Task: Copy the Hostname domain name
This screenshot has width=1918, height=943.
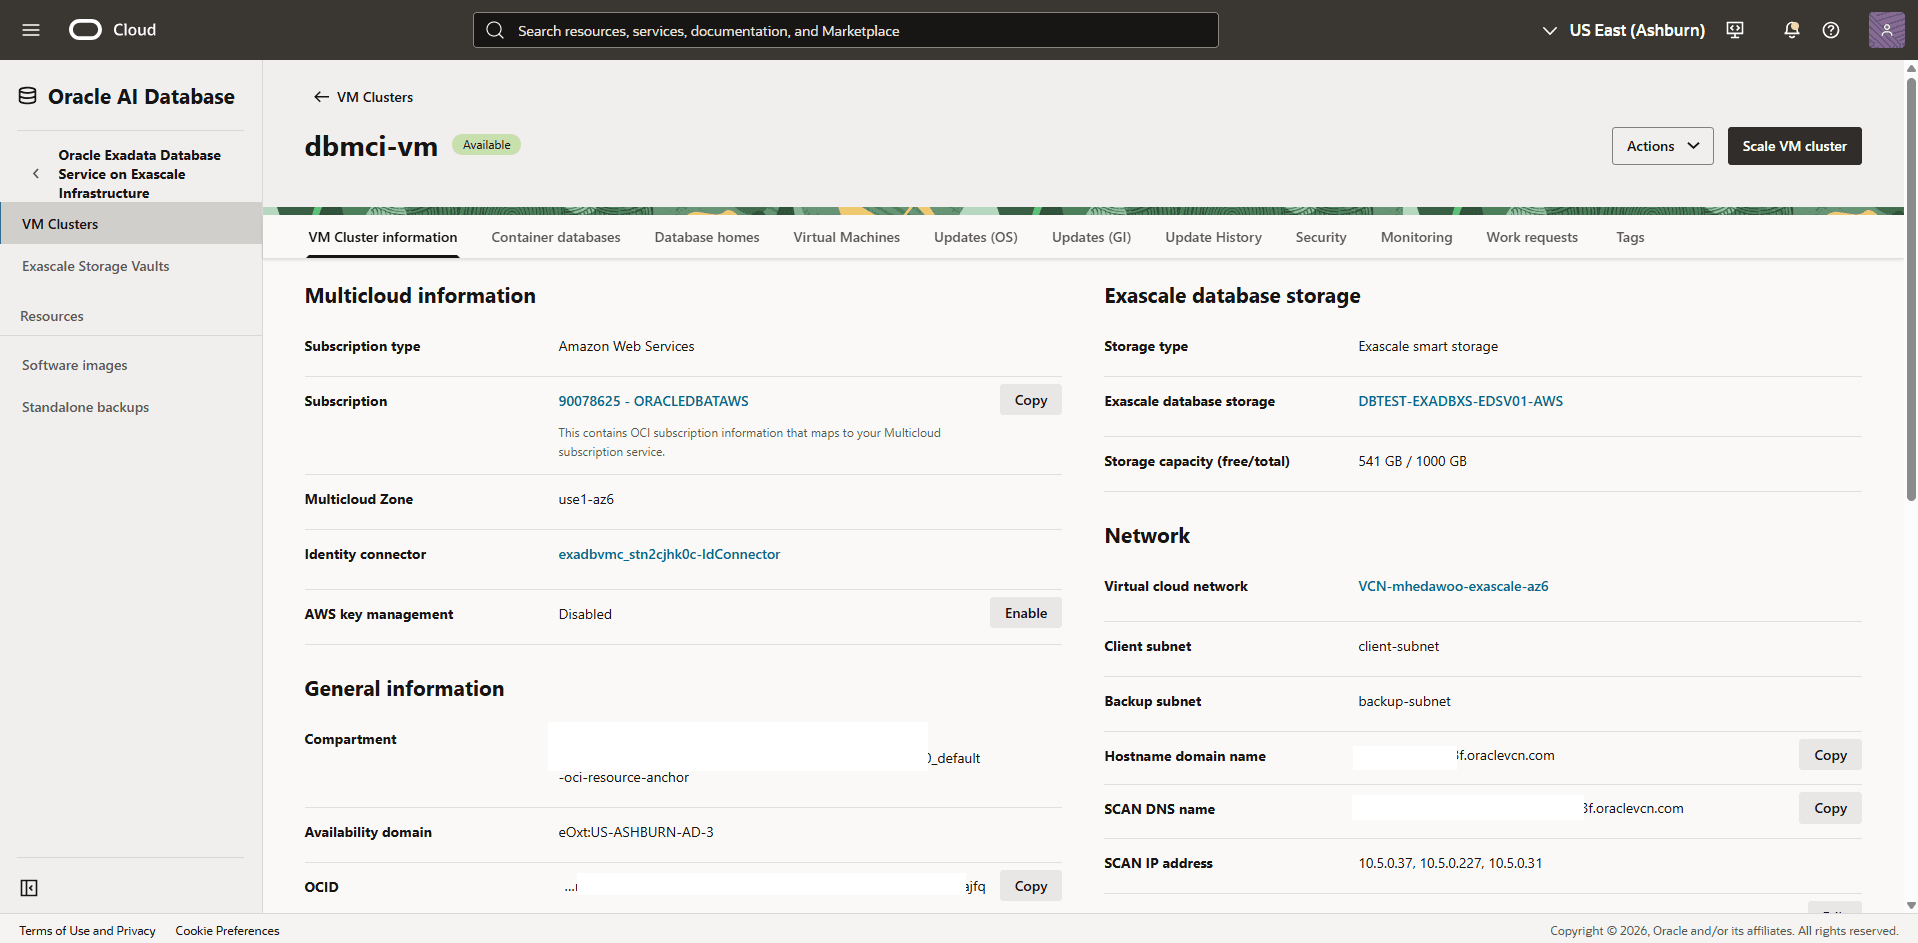Action: (x=1830, y=755)
